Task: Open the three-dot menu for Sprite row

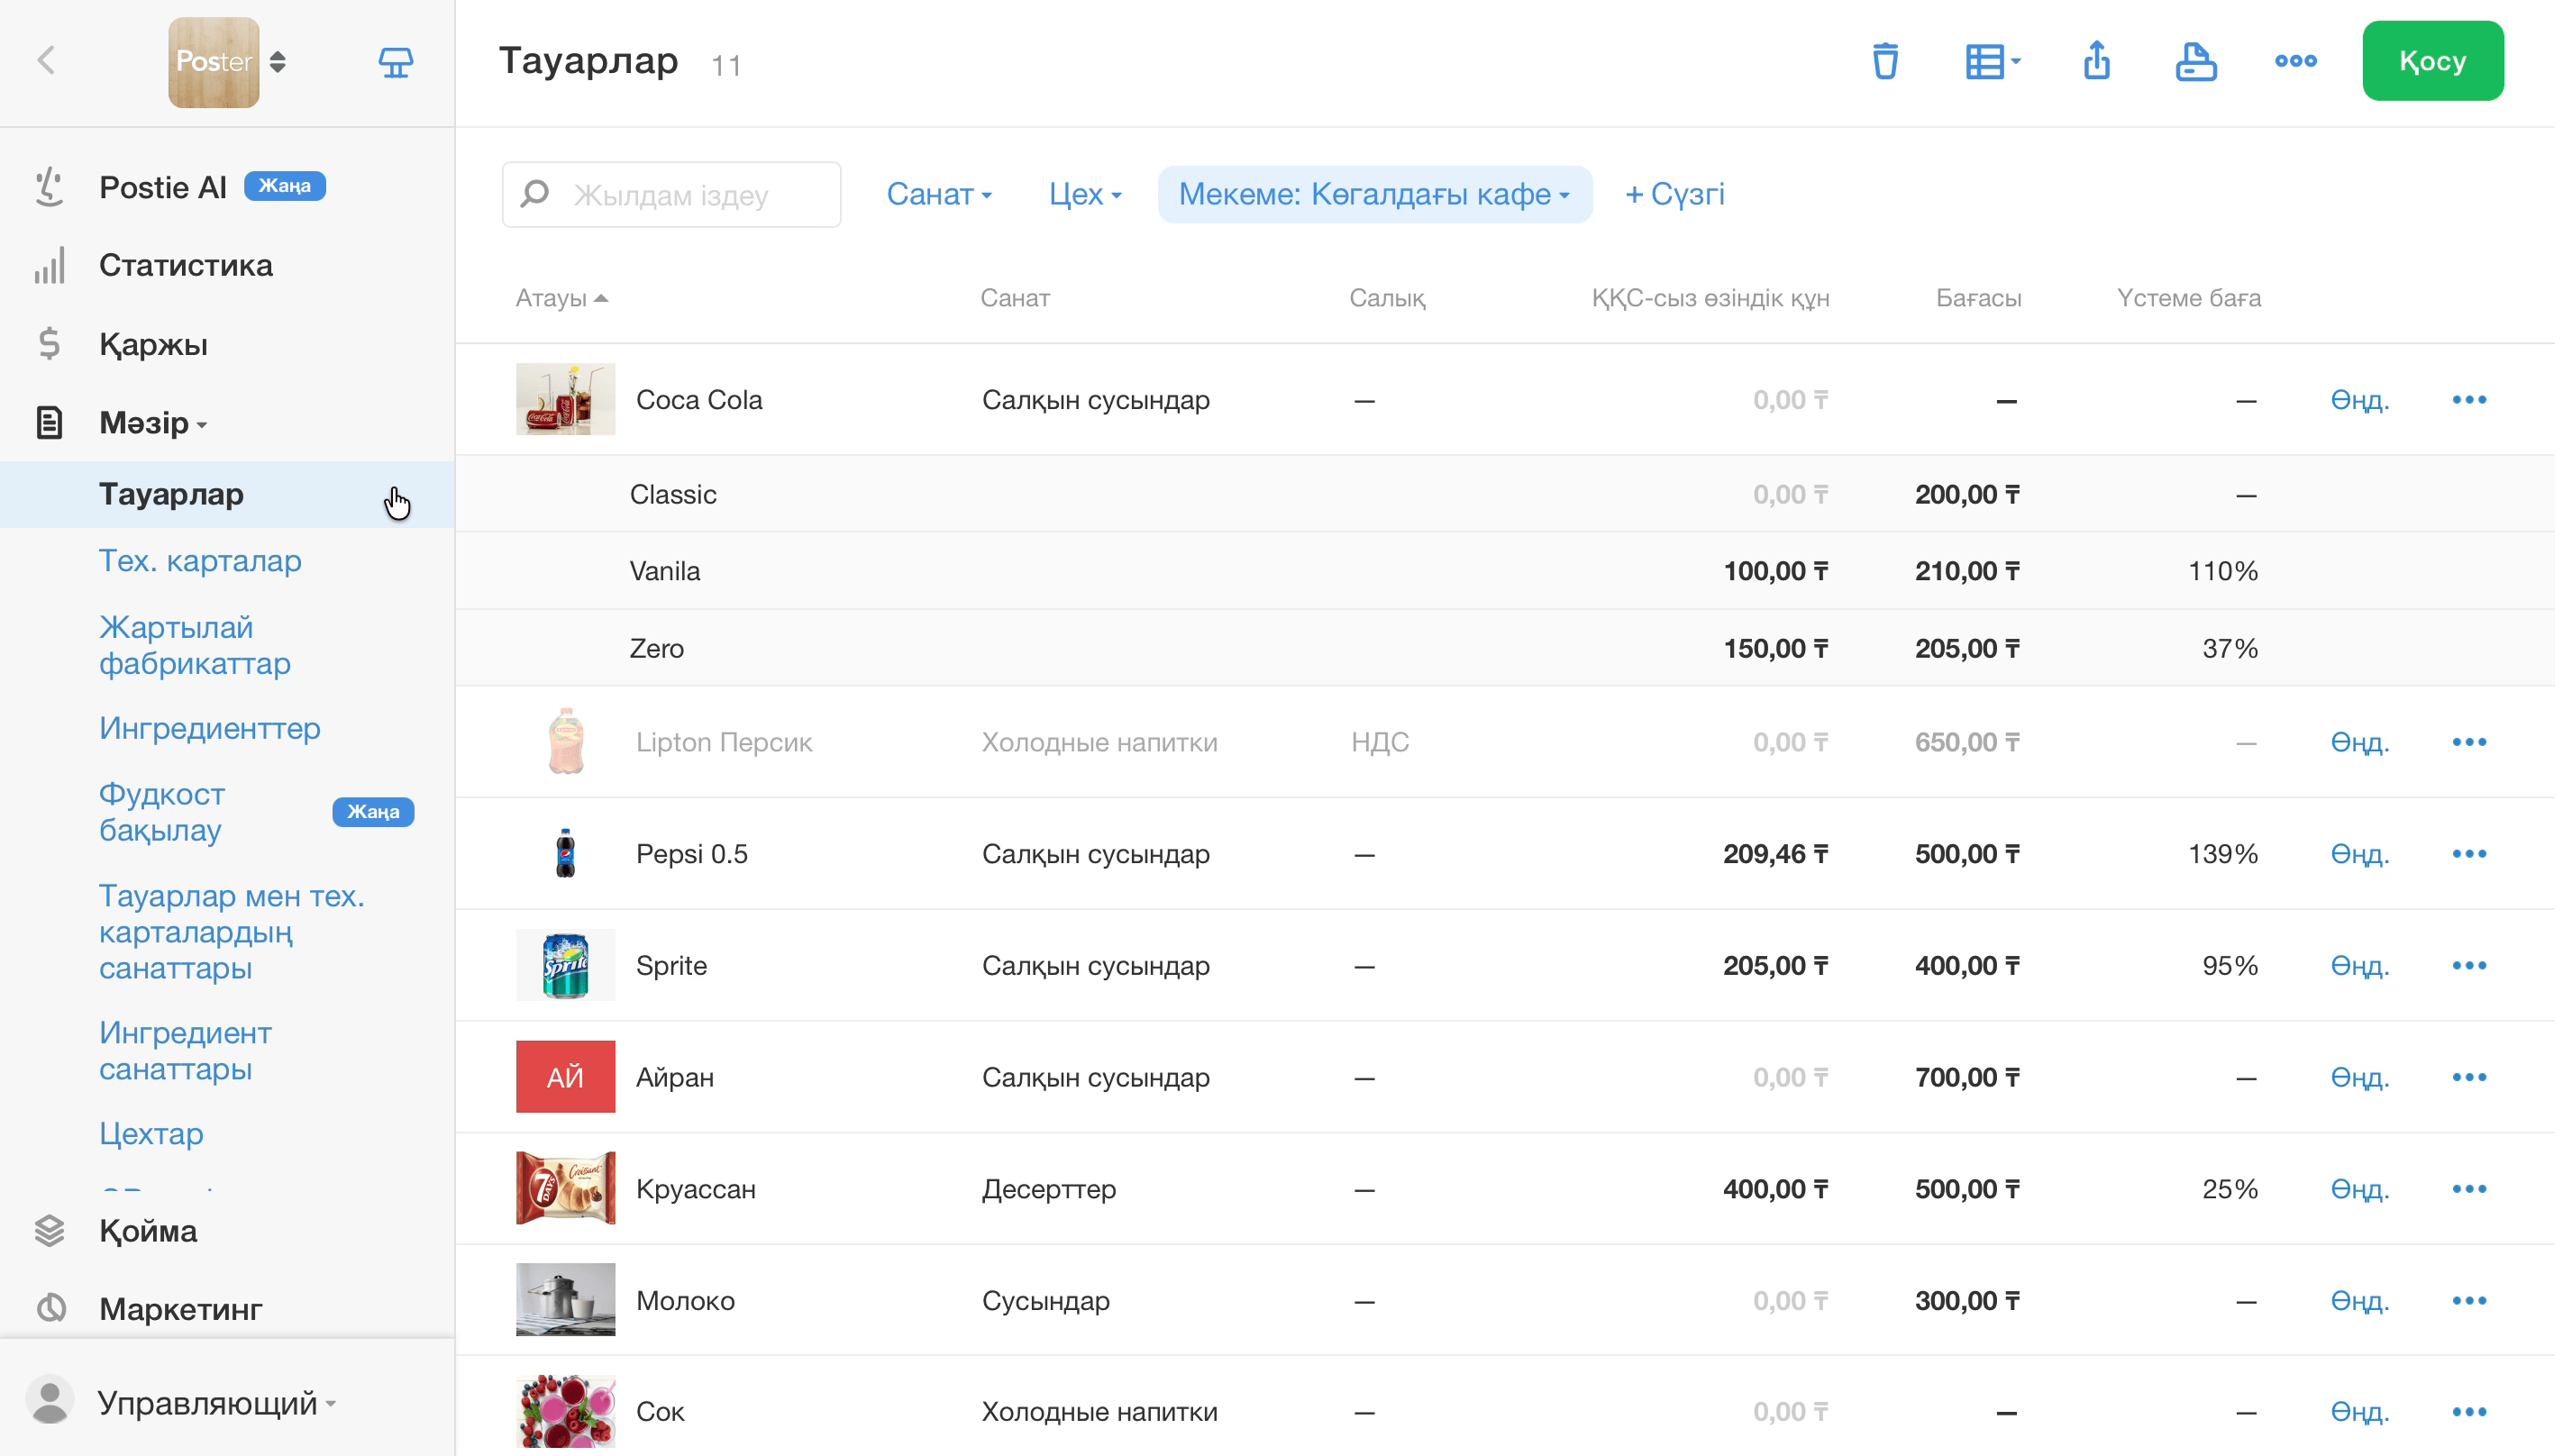Action: coord(2469,966)
